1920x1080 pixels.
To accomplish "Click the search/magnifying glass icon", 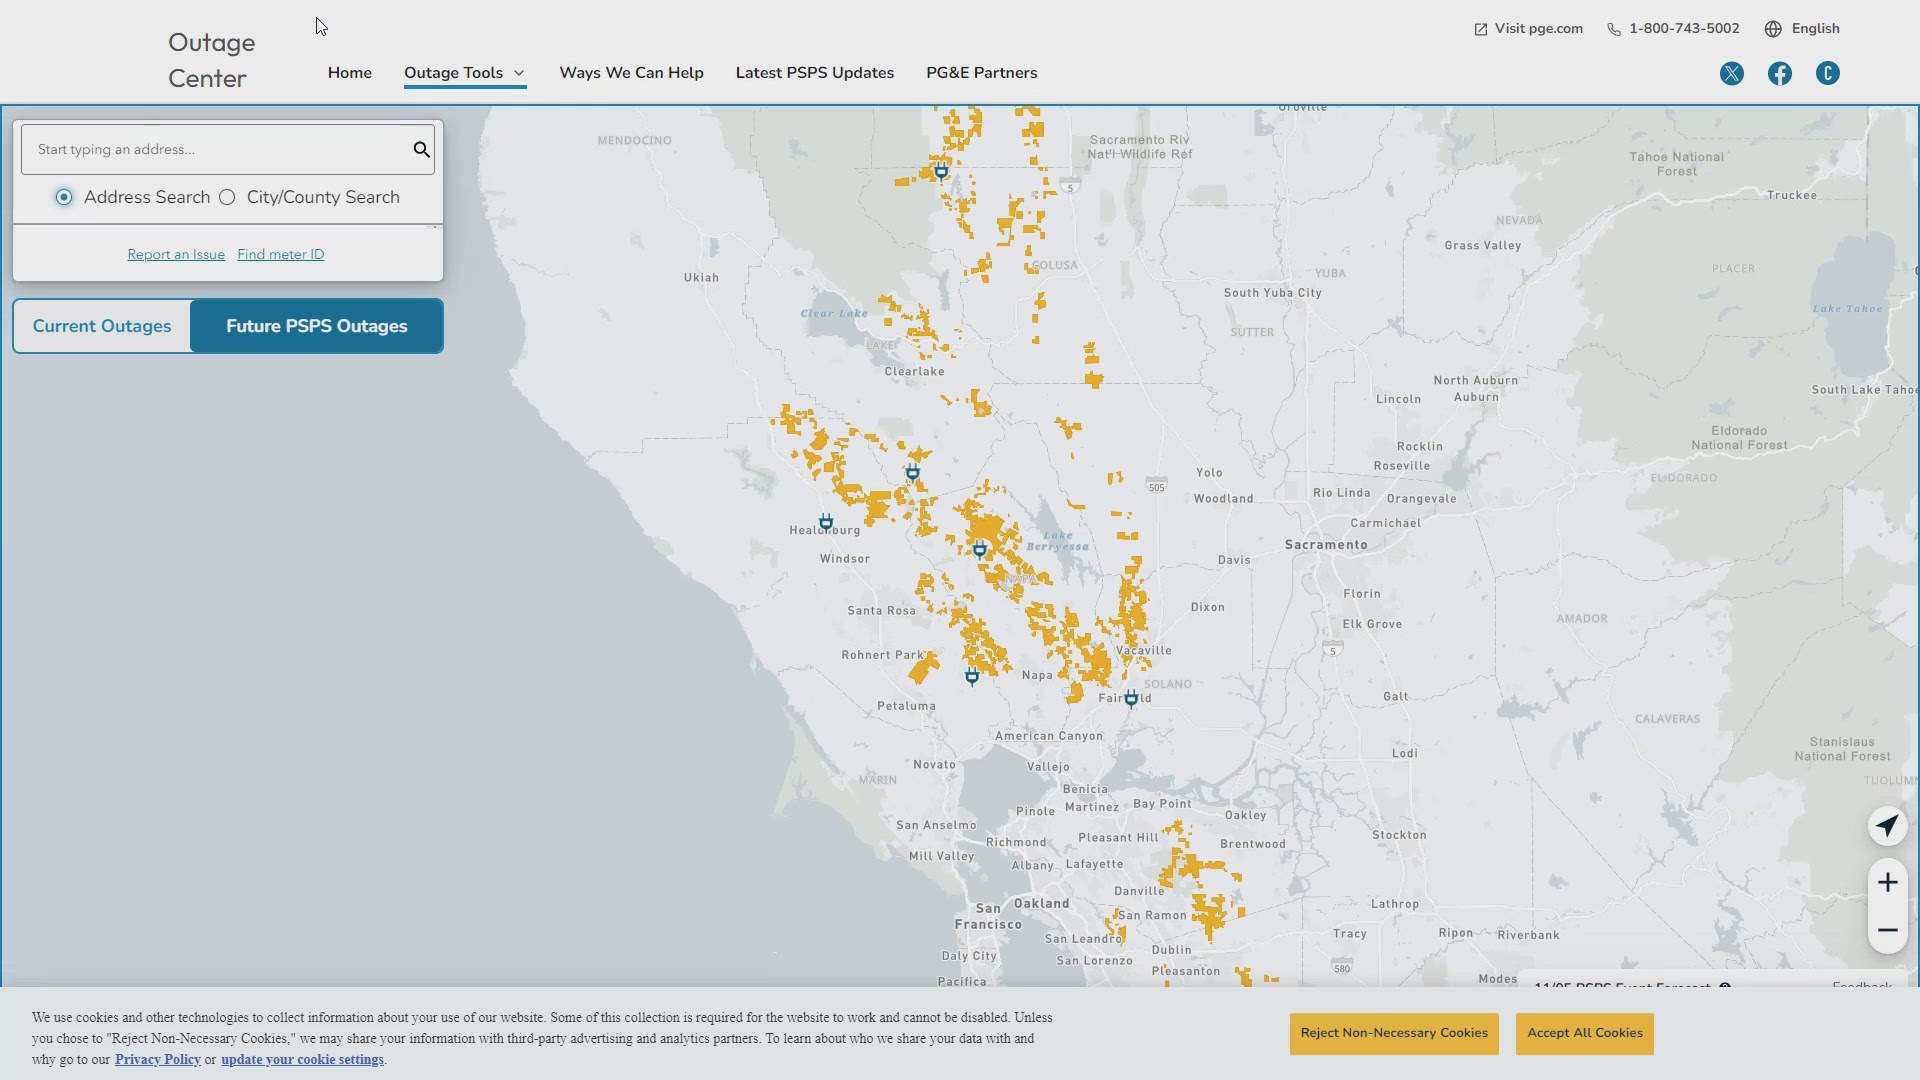I will point(421,149).
